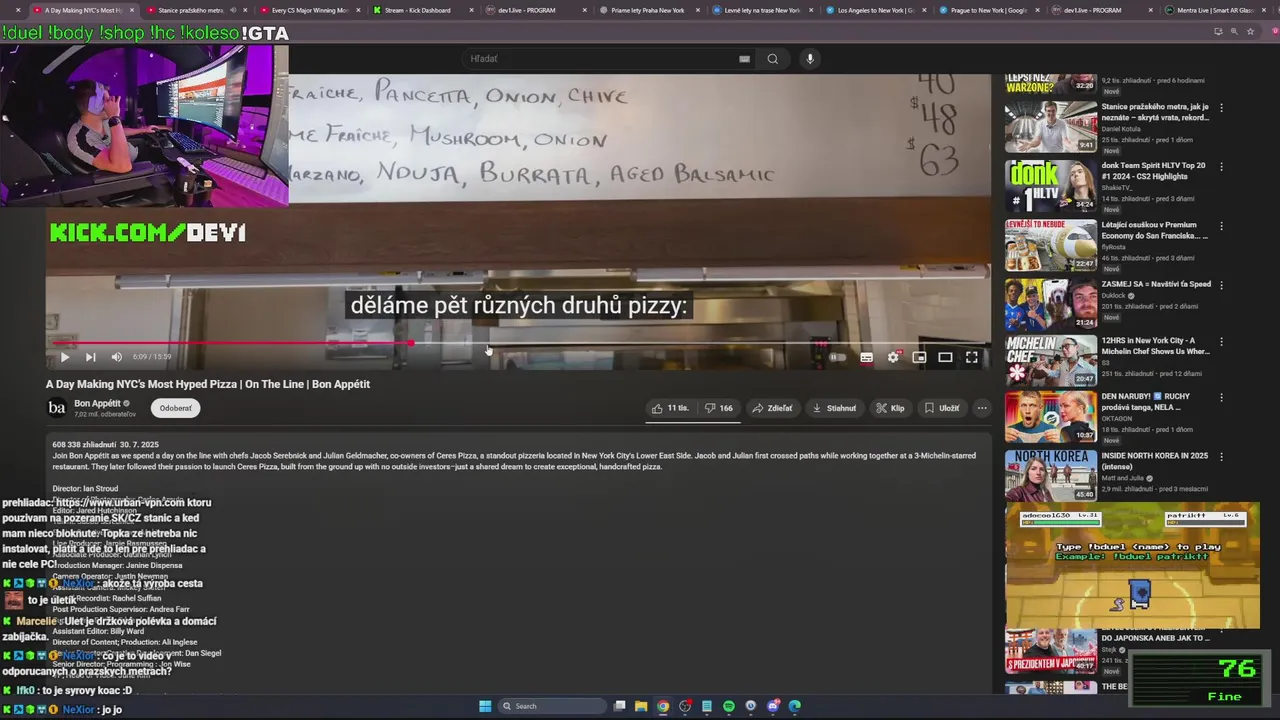Open options menu for donk Team Spirit video
Image resolution: width=1280 pixels, height=720 pixels.
pyautogui.click(x=1221, y=167)
